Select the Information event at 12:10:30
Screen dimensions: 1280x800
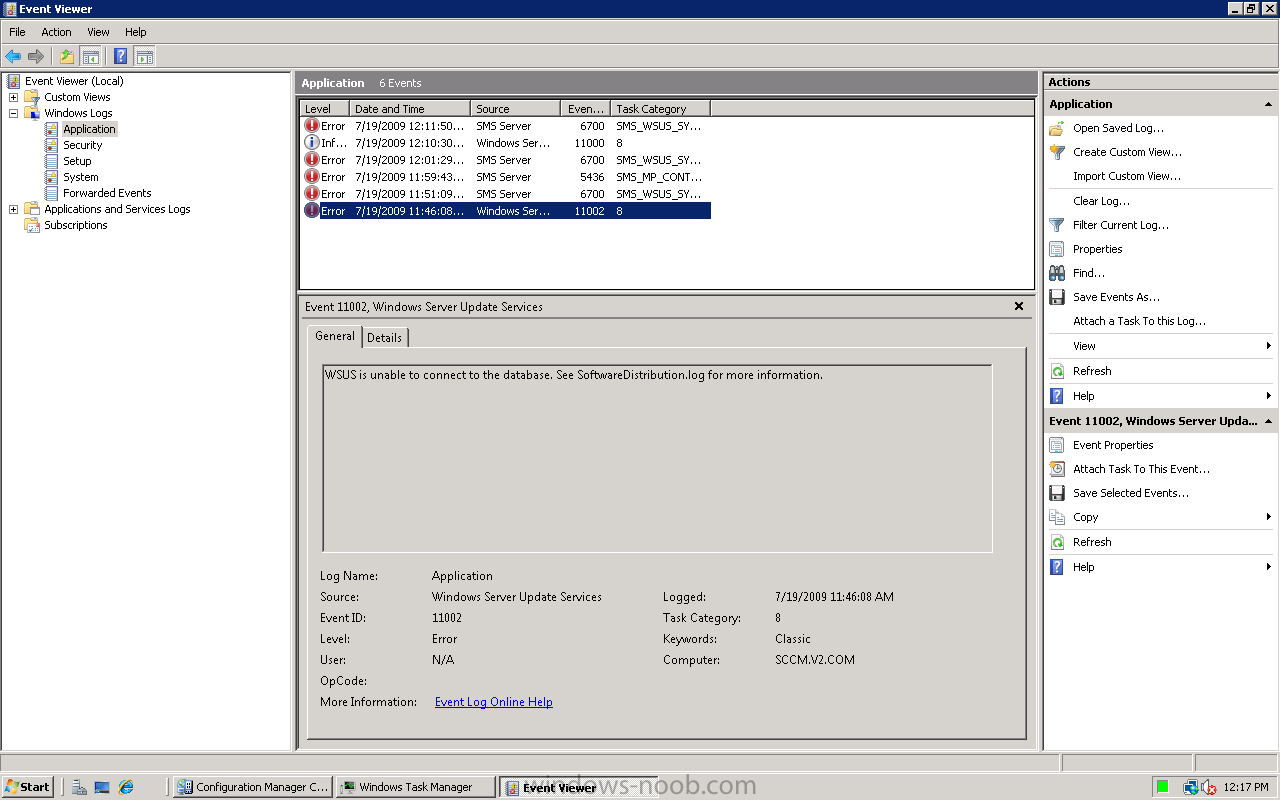[506, 143]
